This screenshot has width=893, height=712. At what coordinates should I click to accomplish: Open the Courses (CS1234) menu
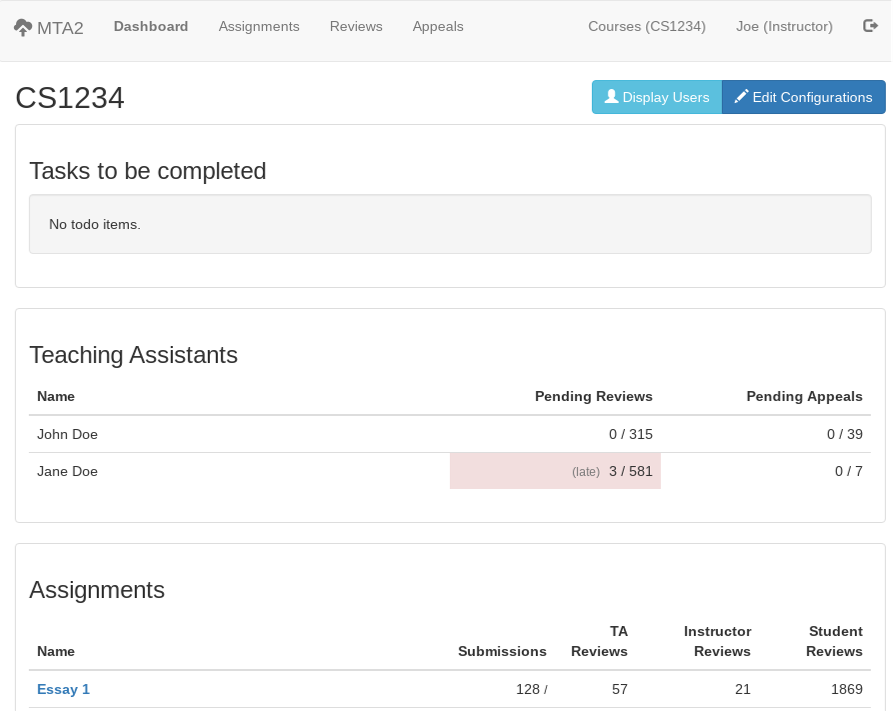pyautogui.click(x=647, y=27)
